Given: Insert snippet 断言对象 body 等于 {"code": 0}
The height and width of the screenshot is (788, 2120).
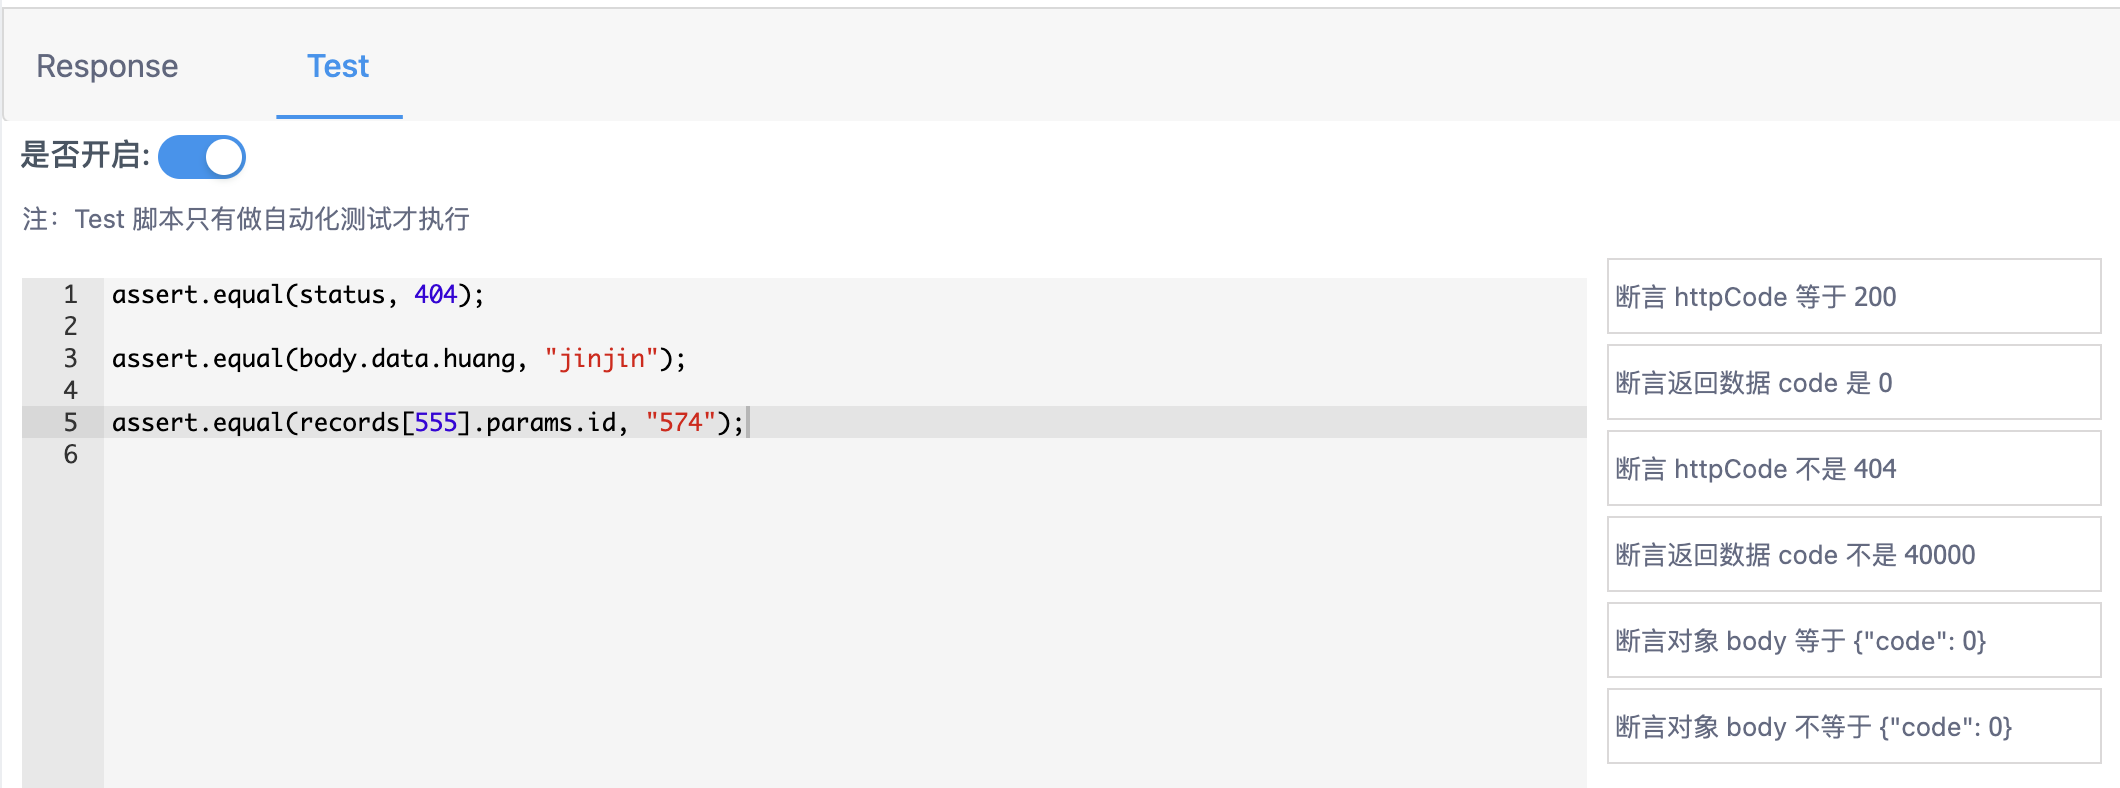Looking at the screenshot, I should coord(1854,641).
